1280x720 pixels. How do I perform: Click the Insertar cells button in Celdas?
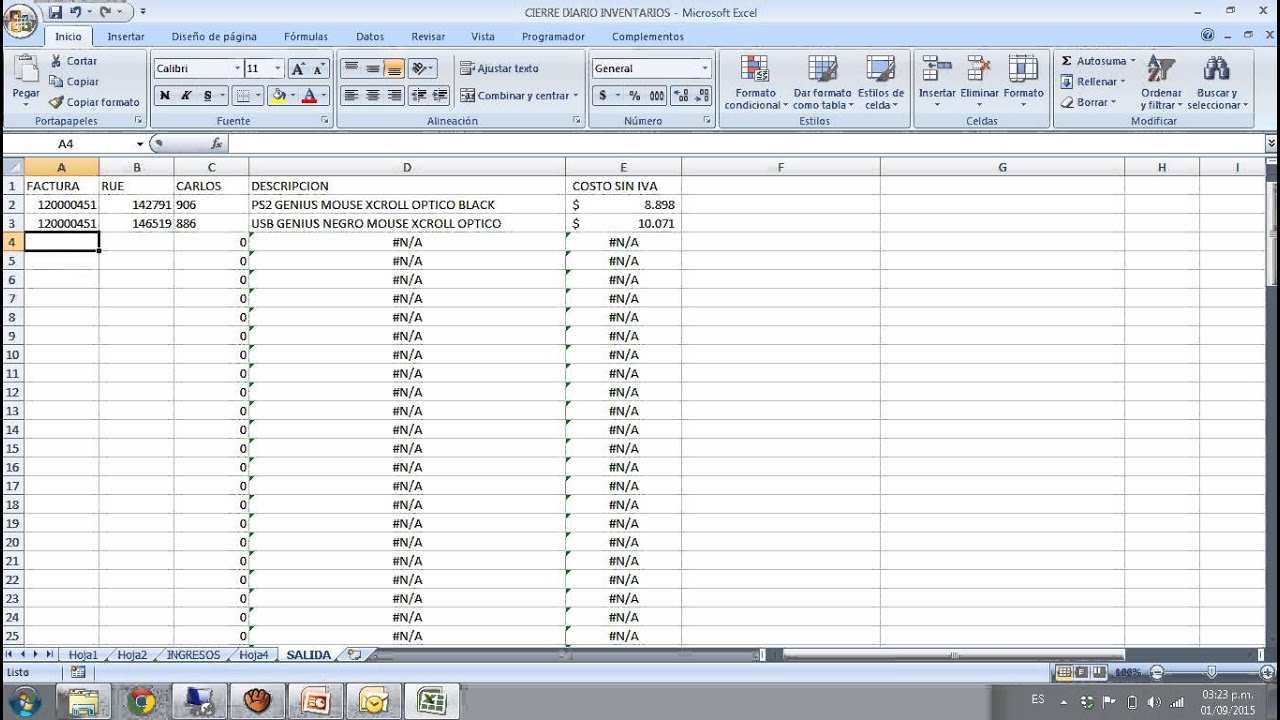[937, 82]
